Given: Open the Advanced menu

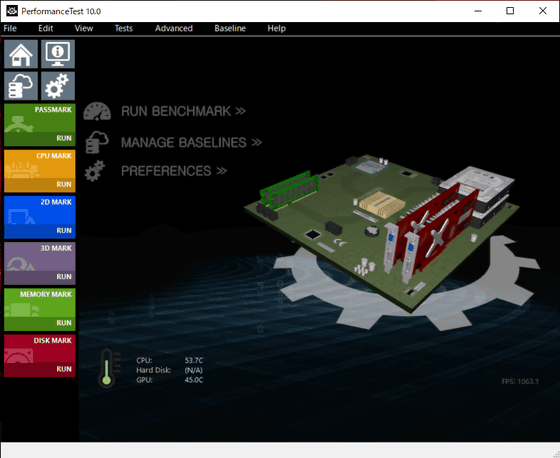Looking at the screenshot, I should [x=174, y=28].
